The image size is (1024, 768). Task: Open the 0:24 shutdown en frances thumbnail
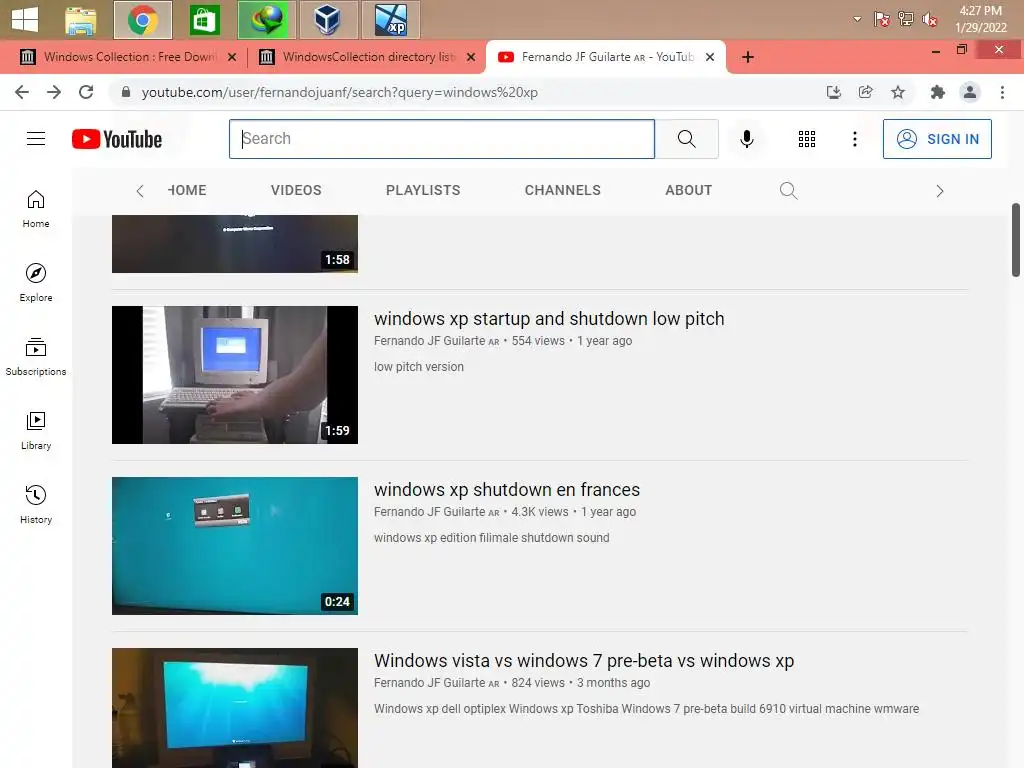pyautogui.click(x=234, y=546)
